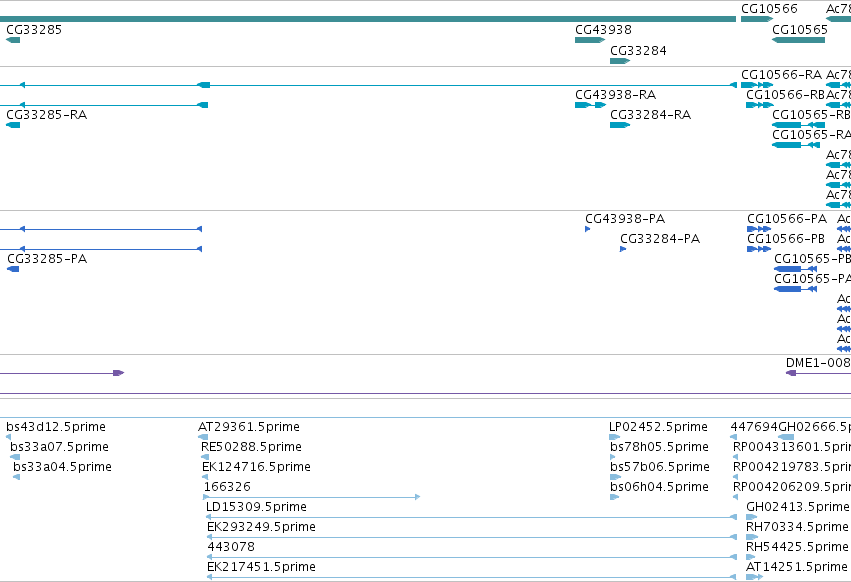Select the small teal gene arrow under CG33285

pos(13,40)
